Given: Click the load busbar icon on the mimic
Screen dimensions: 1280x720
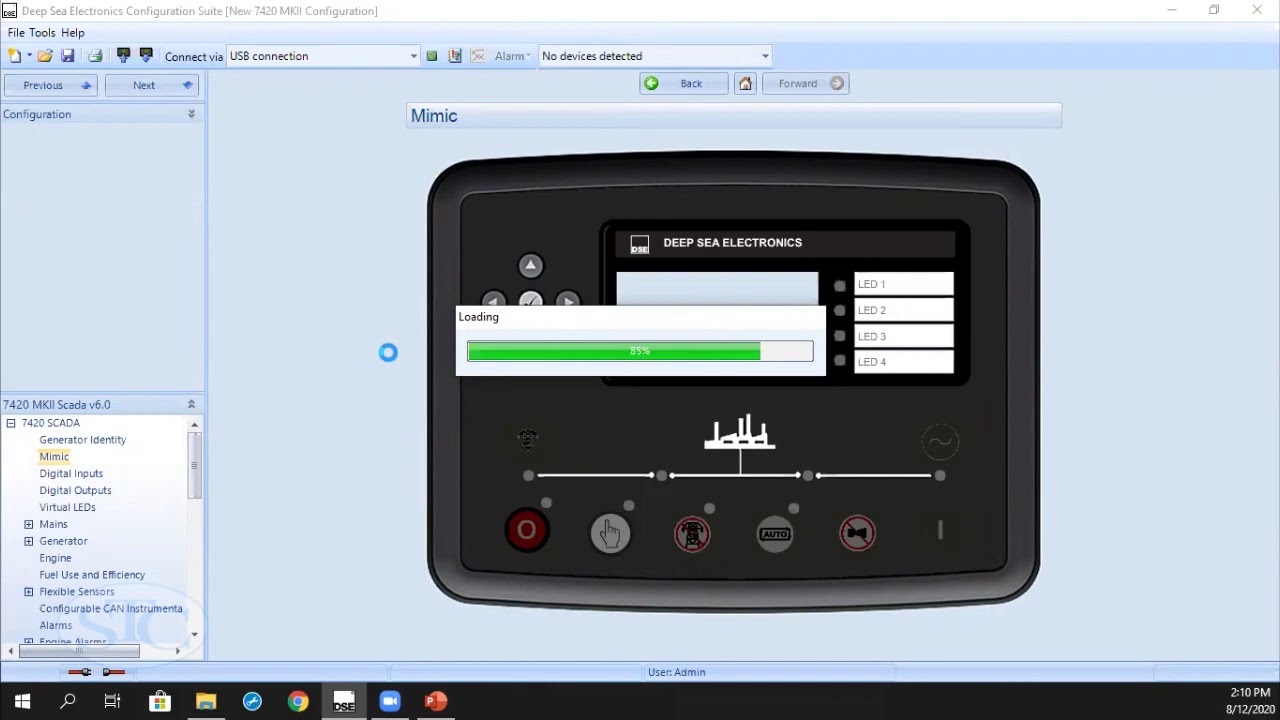Looking at the screenshot, I should pyautogui.click(x=740, y=433).
